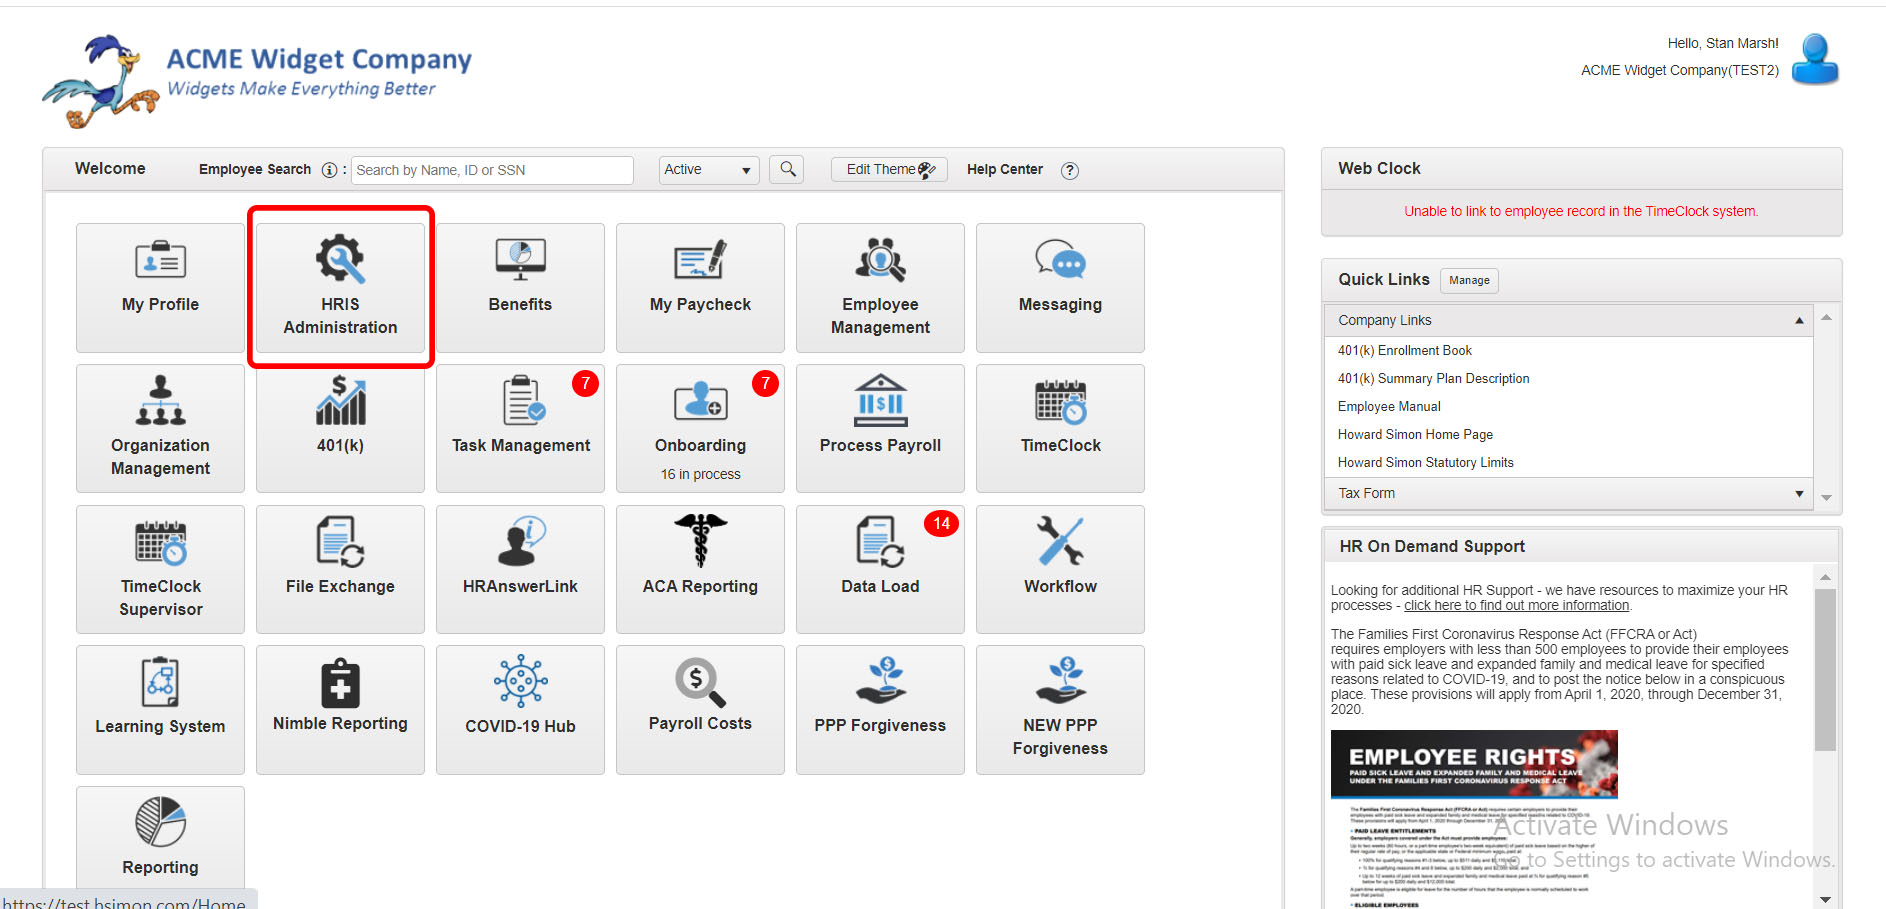The width and height of the screenshot is (1886, 909).
Task: Expand the Tax Form section
Action: pyautogui.click(x=1569, y=493)
